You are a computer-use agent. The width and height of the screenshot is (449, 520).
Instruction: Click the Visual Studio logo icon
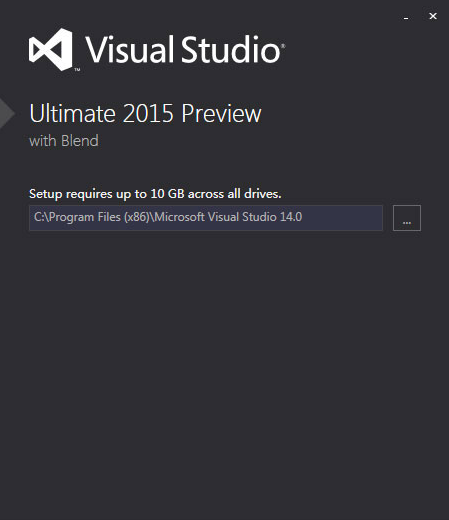pyautogui.click(x=51, y=49)
